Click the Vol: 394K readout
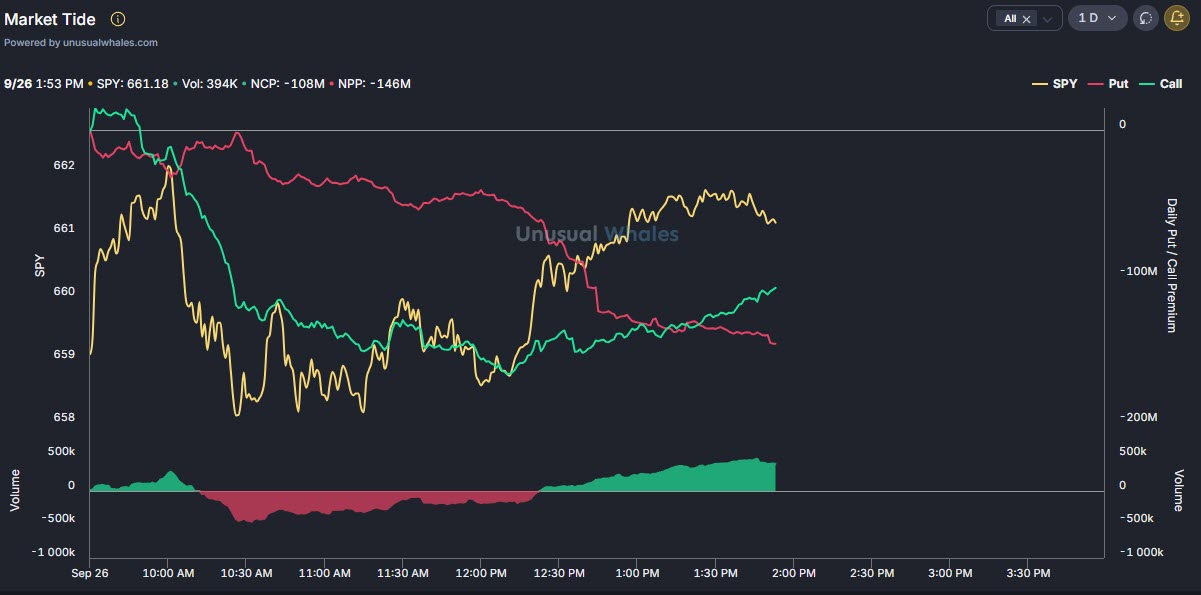The image size is (1201, 595). pyautogui.click(x=209, y=83)
